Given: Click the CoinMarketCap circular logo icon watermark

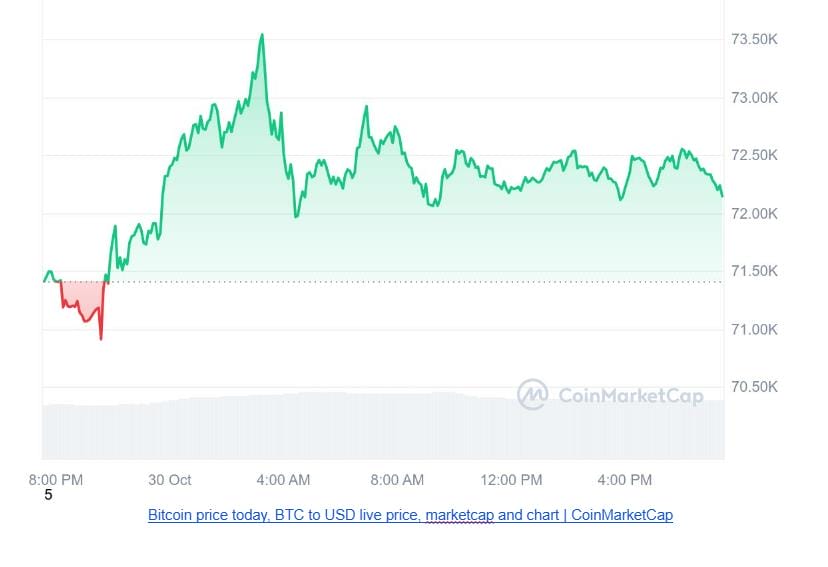Looking at the screenshot, I should tap(532, 394).
